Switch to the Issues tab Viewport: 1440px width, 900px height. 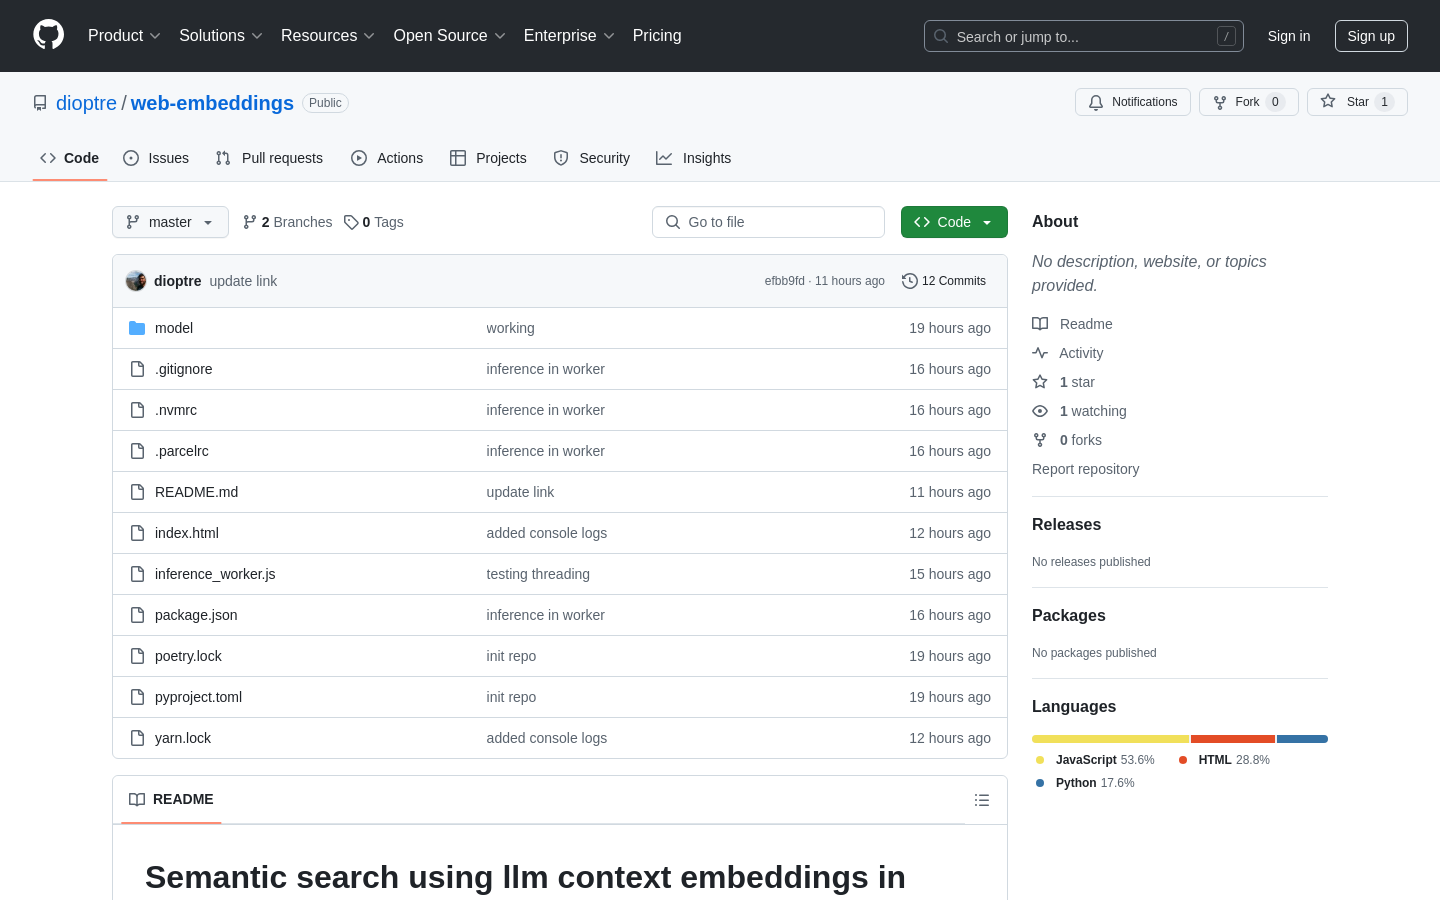click(x=156, y=158)
